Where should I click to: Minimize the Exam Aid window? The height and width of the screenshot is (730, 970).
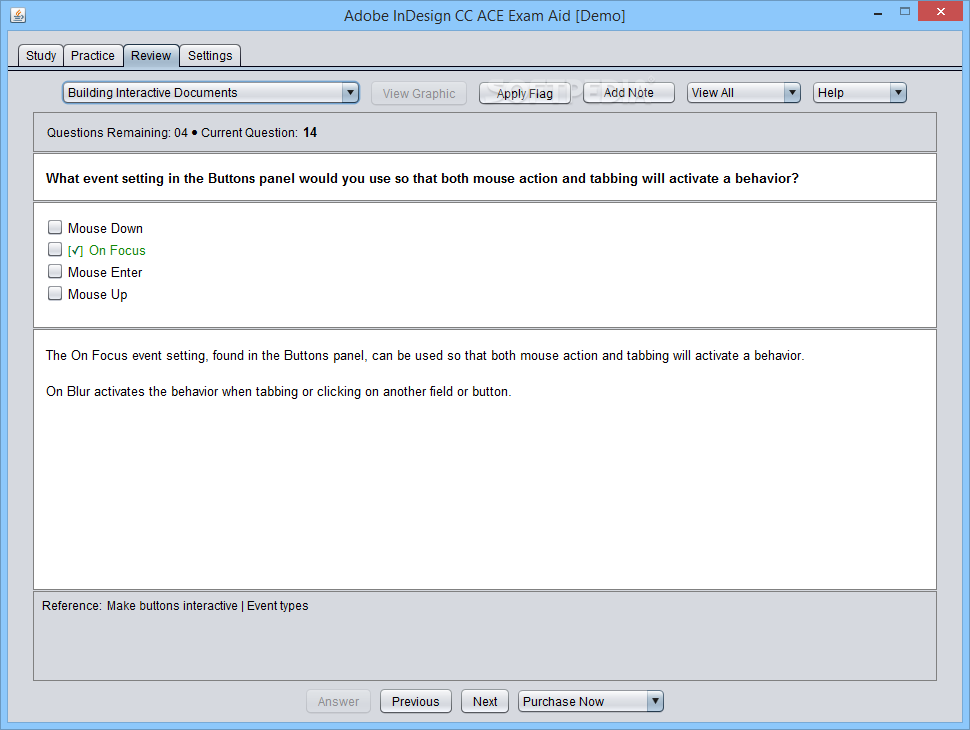pyautogui.click(x=877, y=12)
